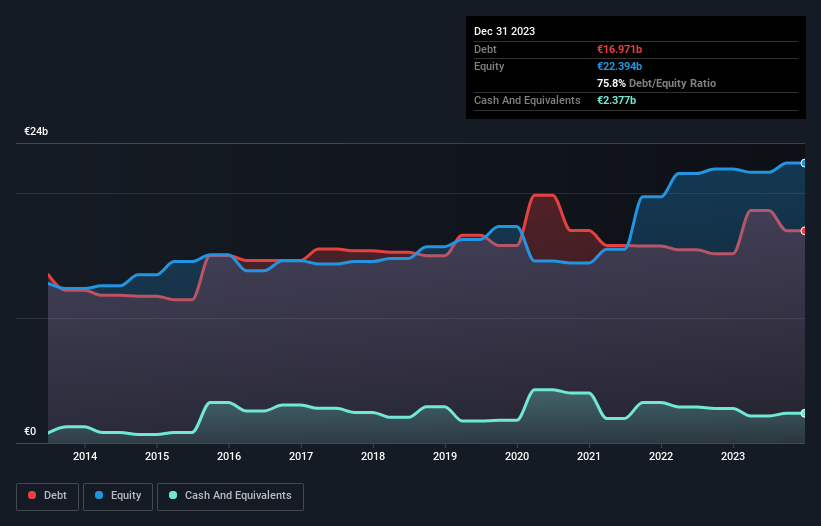The width and height of the screenshot is (821, 526).
Task: Click the 2016 x-axis label
Action: tap(229, 456)
